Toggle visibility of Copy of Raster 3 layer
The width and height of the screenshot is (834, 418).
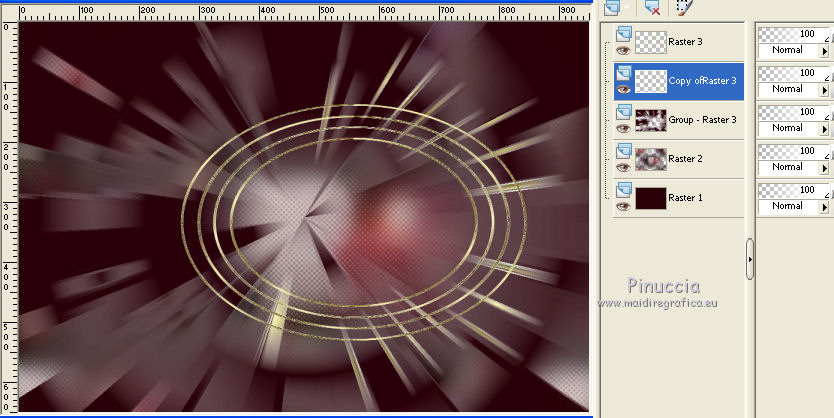(x=623, y=89)
